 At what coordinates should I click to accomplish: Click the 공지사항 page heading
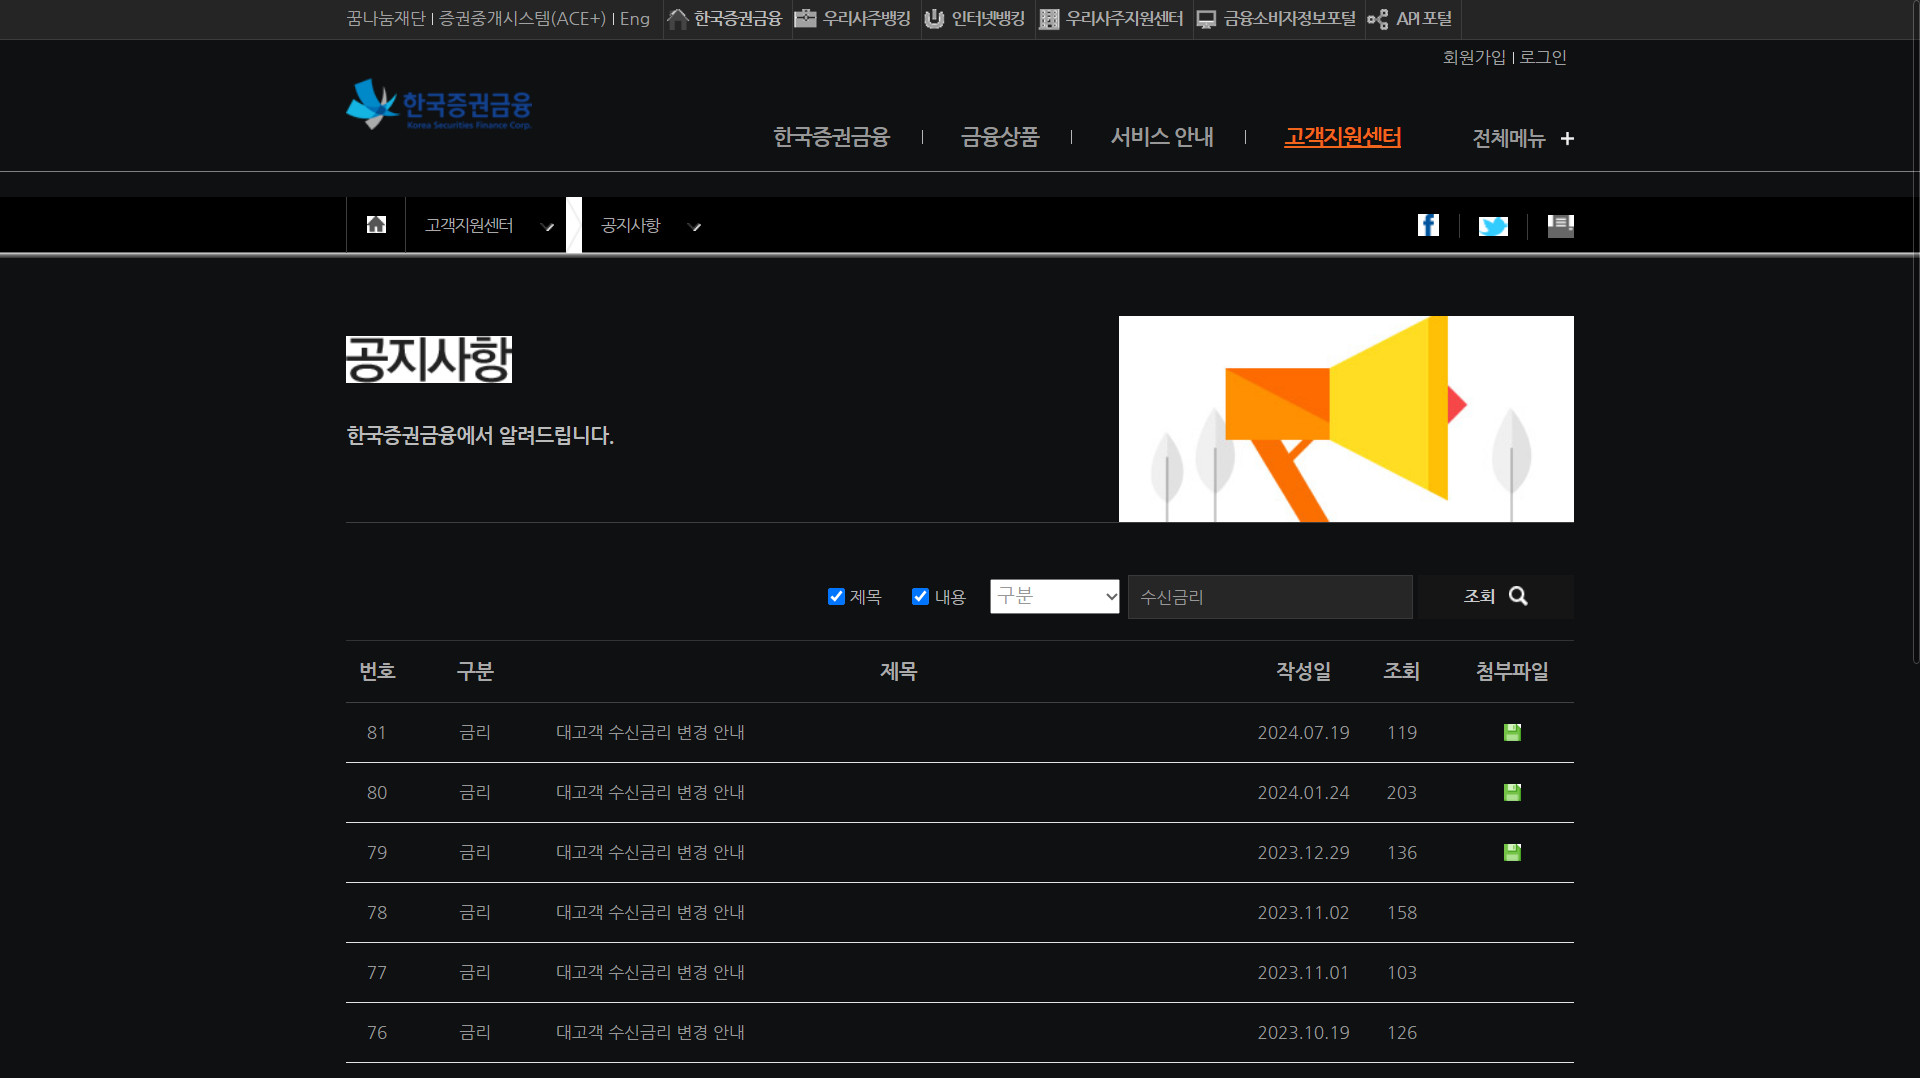429,360
